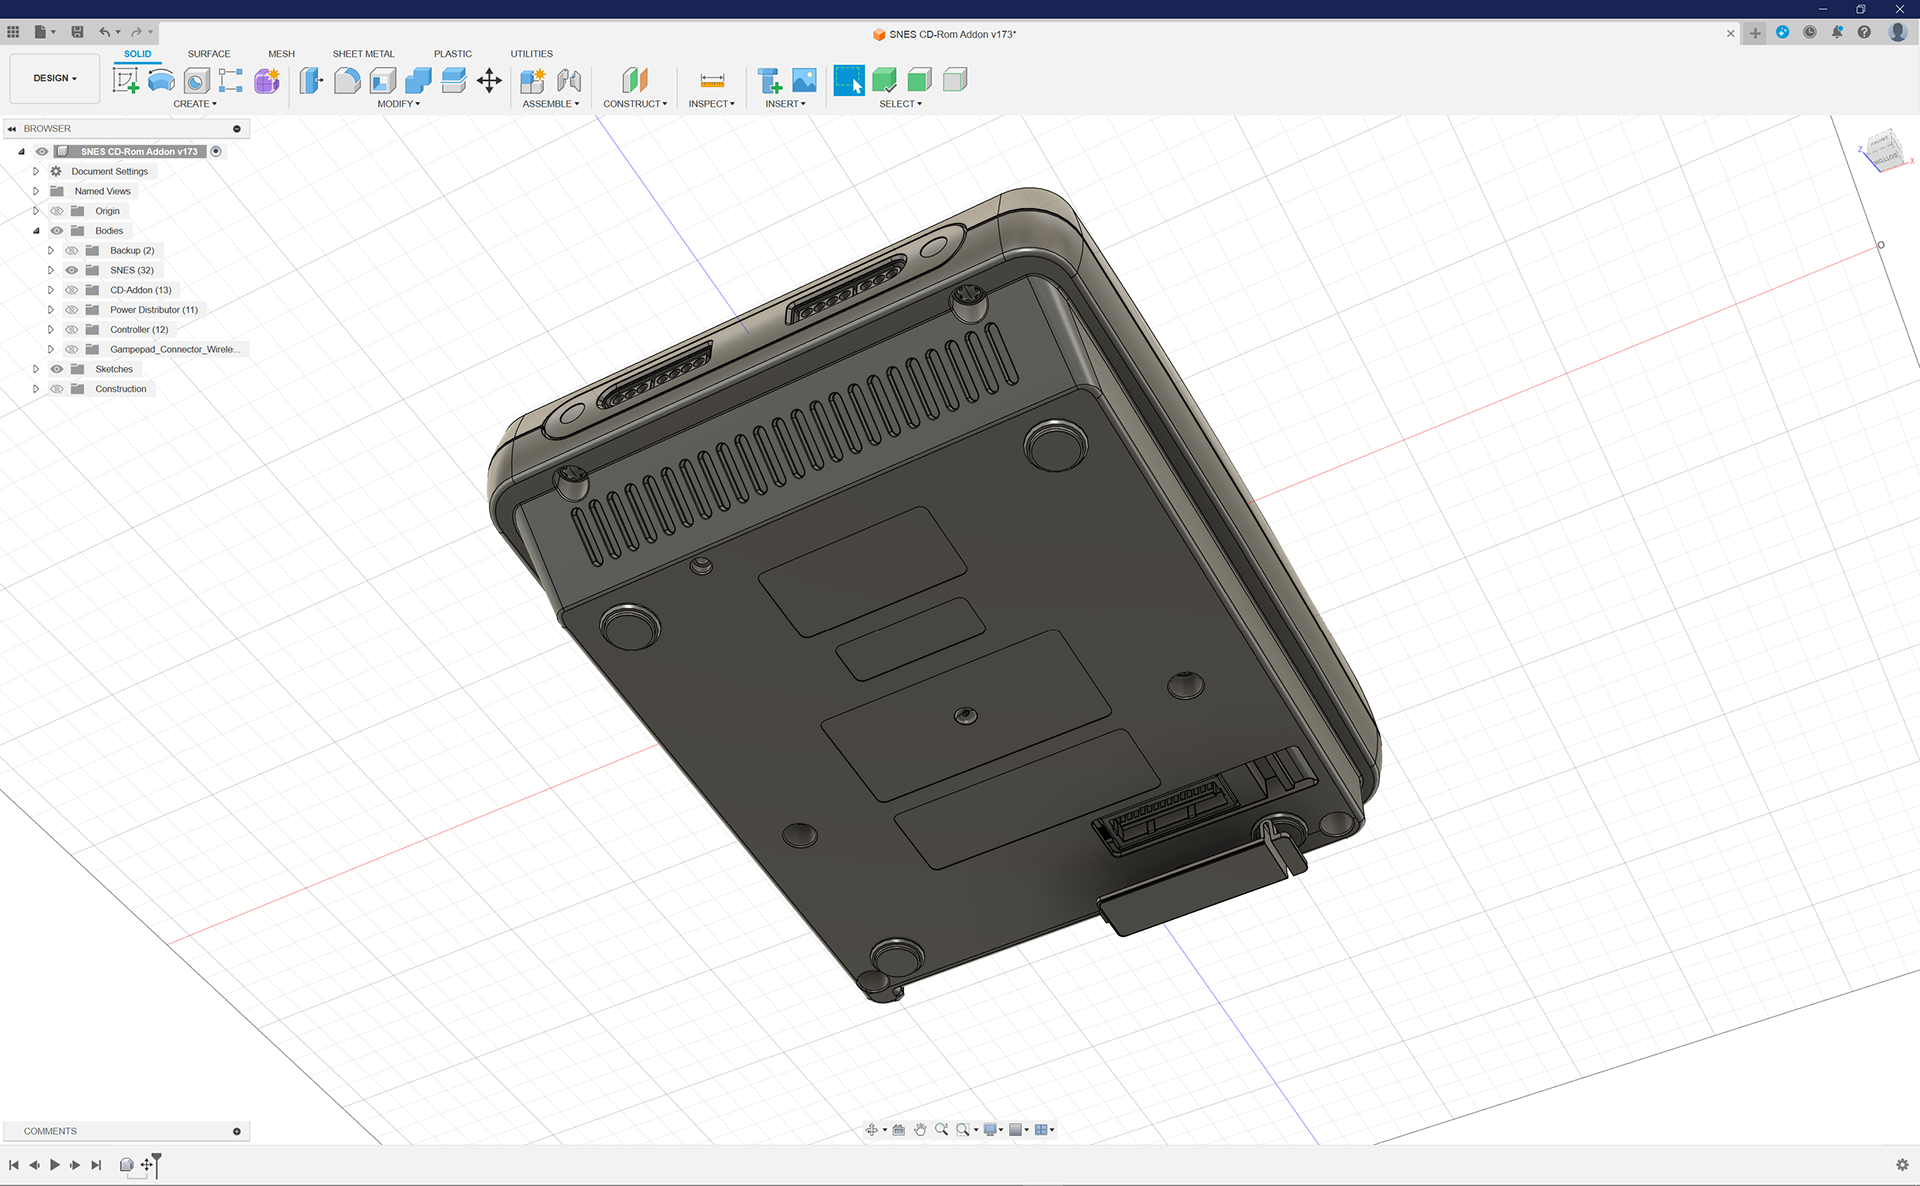Select the Press Pull tool icon

pos(311,80)
